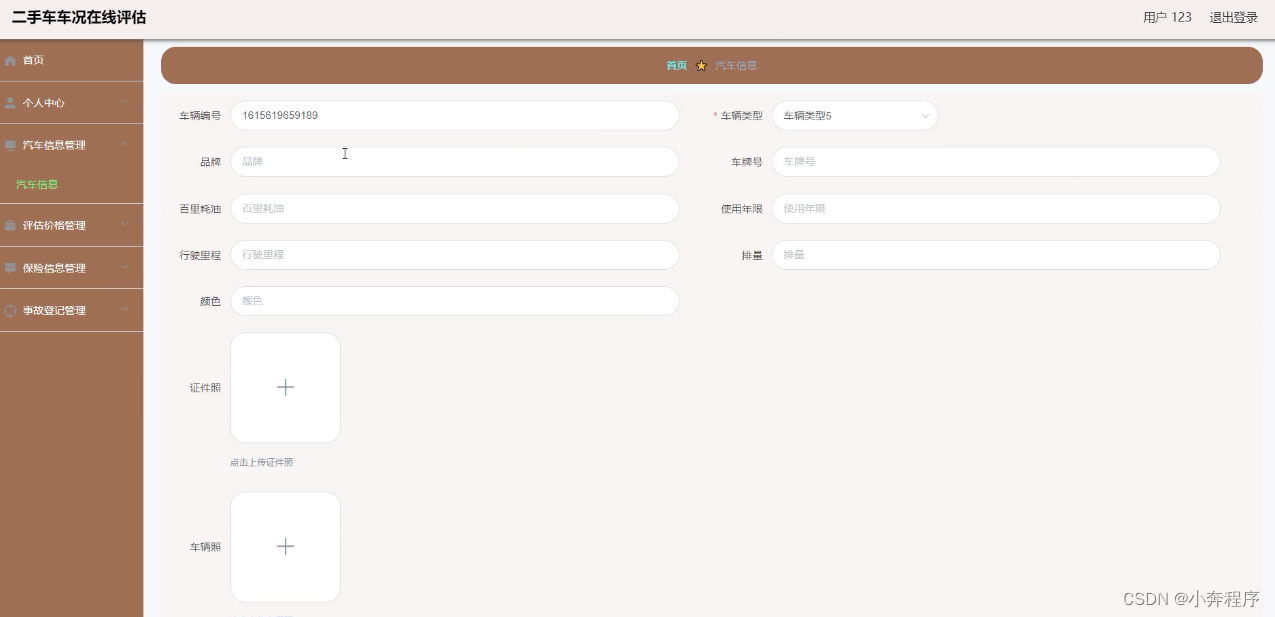Click the monitor icon beside 汽车信息管理
Image resolution: width=1275 pixels, height=617 pixels.
point(11,145)
